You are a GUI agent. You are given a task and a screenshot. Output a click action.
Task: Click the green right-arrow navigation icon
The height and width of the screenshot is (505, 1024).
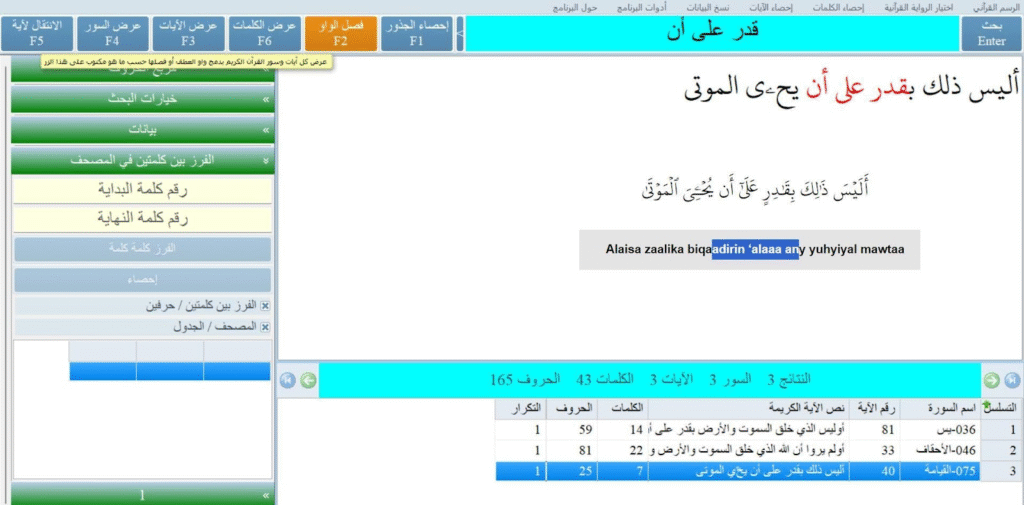[x=991, y=380]
